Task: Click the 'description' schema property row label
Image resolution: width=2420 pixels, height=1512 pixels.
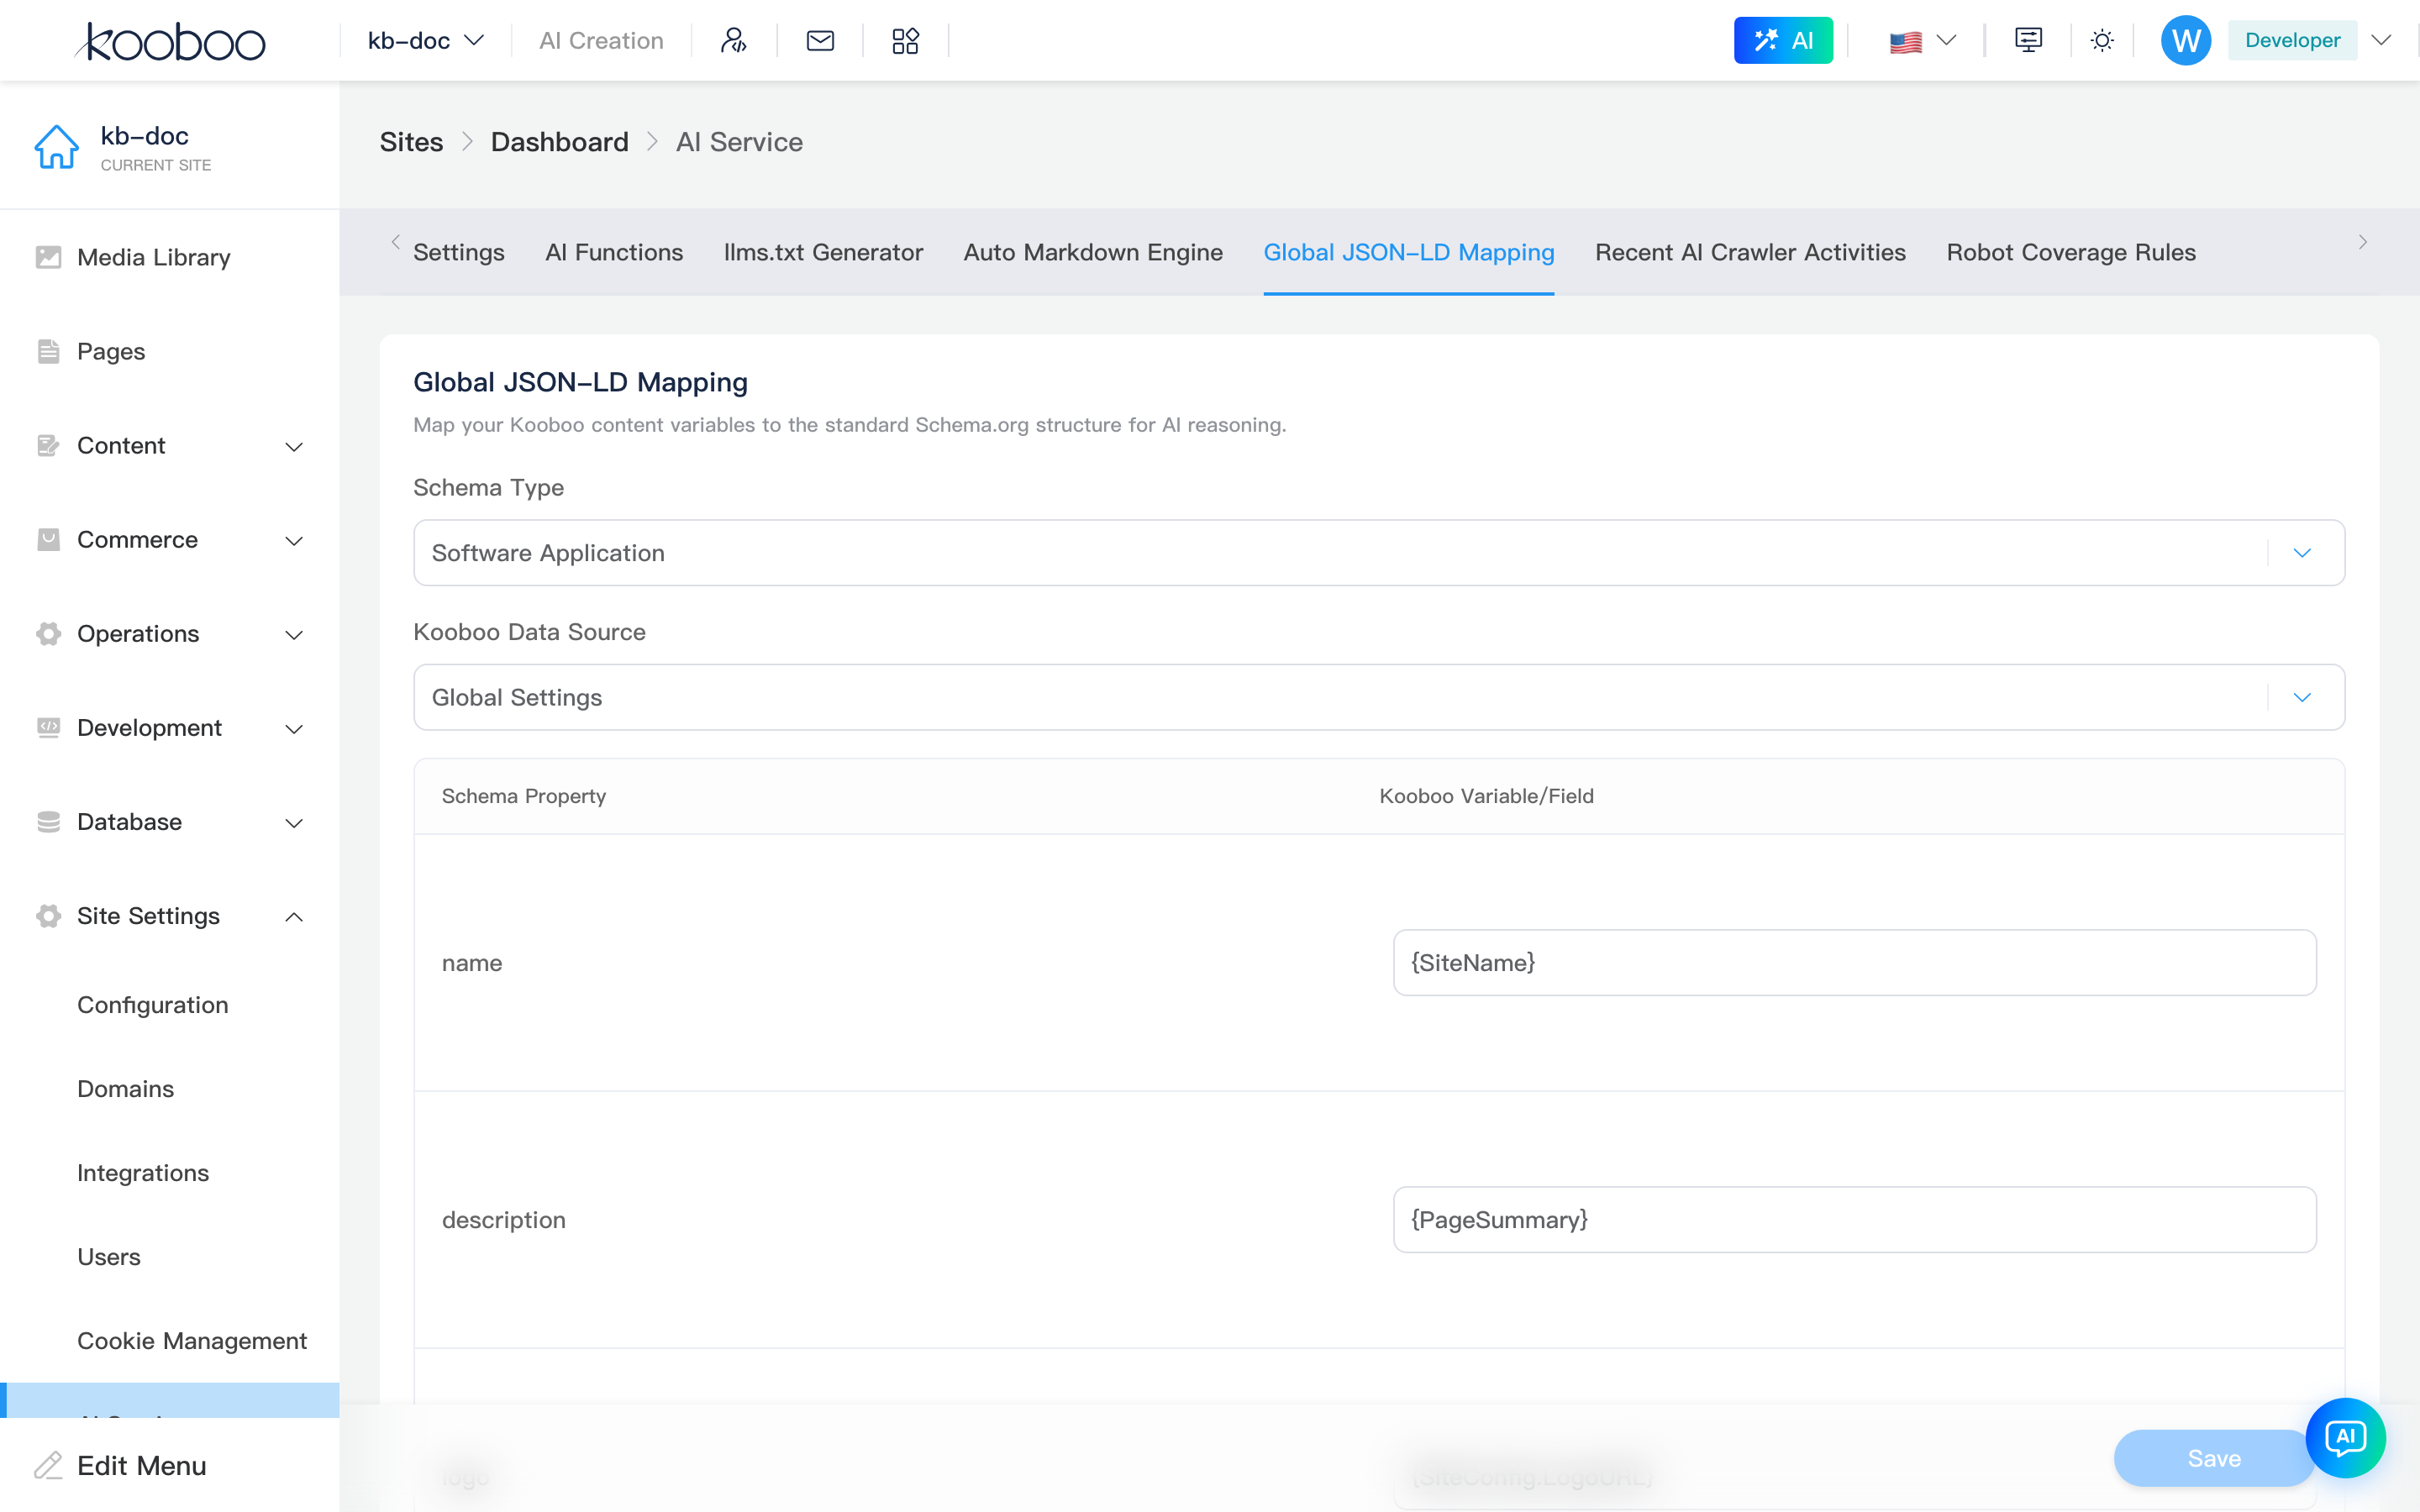Action: click(x=504, y=1220)
